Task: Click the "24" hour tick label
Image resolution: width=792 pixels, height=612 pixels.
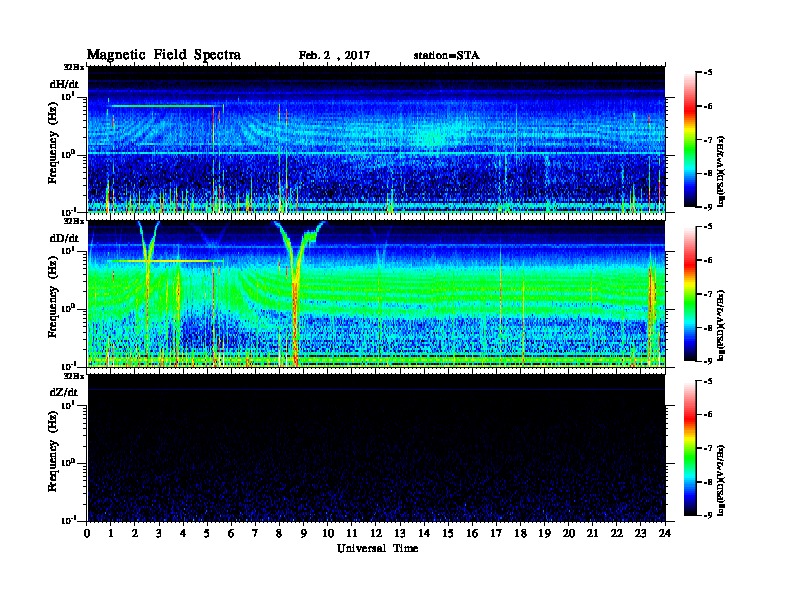Action: pos(665,534)
